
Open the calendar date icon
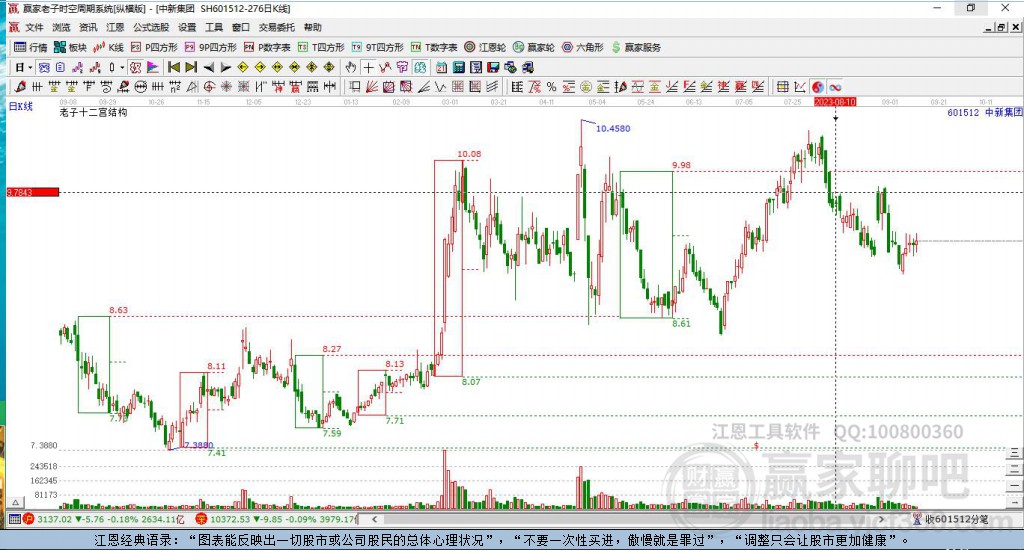pos(441,67)
